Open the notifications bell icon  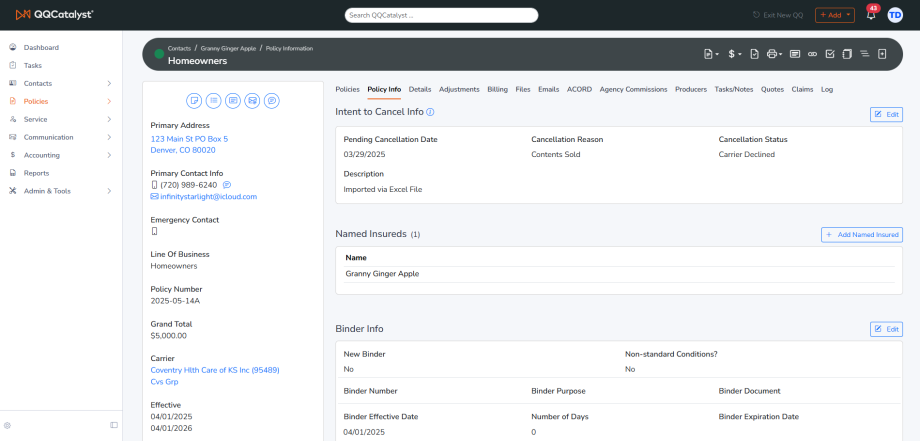coord(871,15)
